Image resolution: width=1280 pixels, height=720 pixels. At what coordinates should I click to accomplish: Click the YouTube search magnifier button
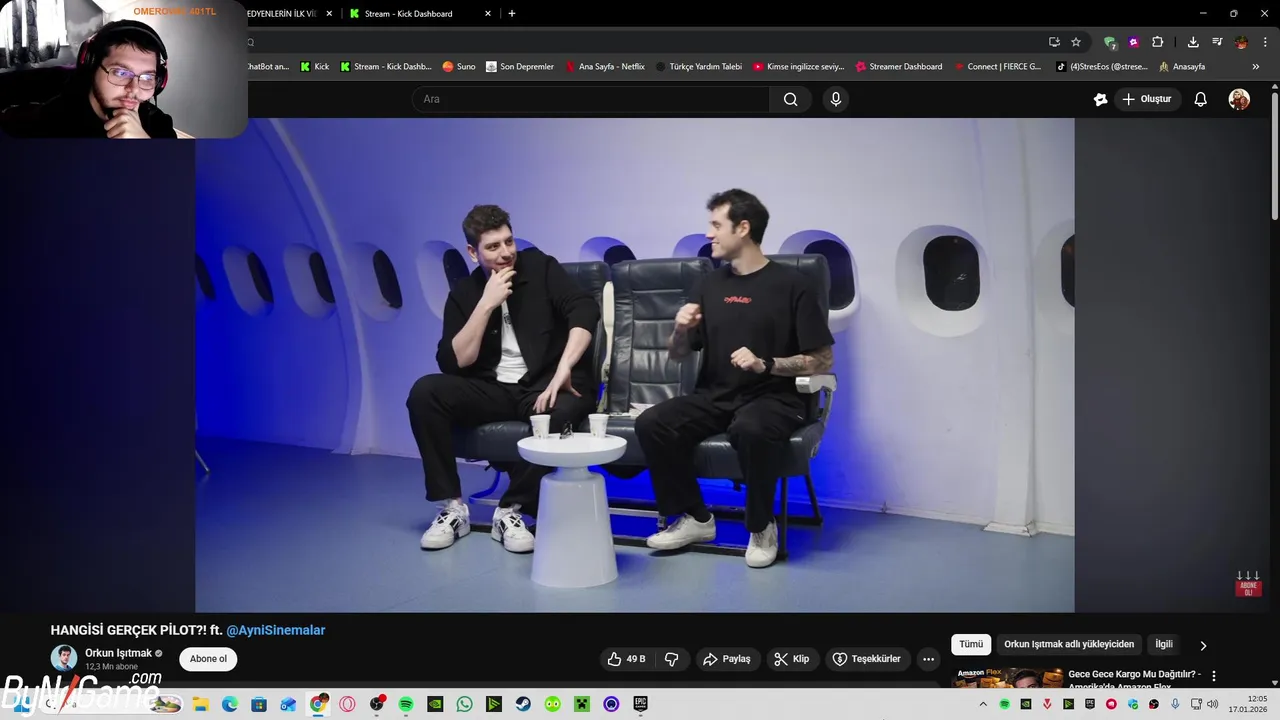click(x=790, y=99)
